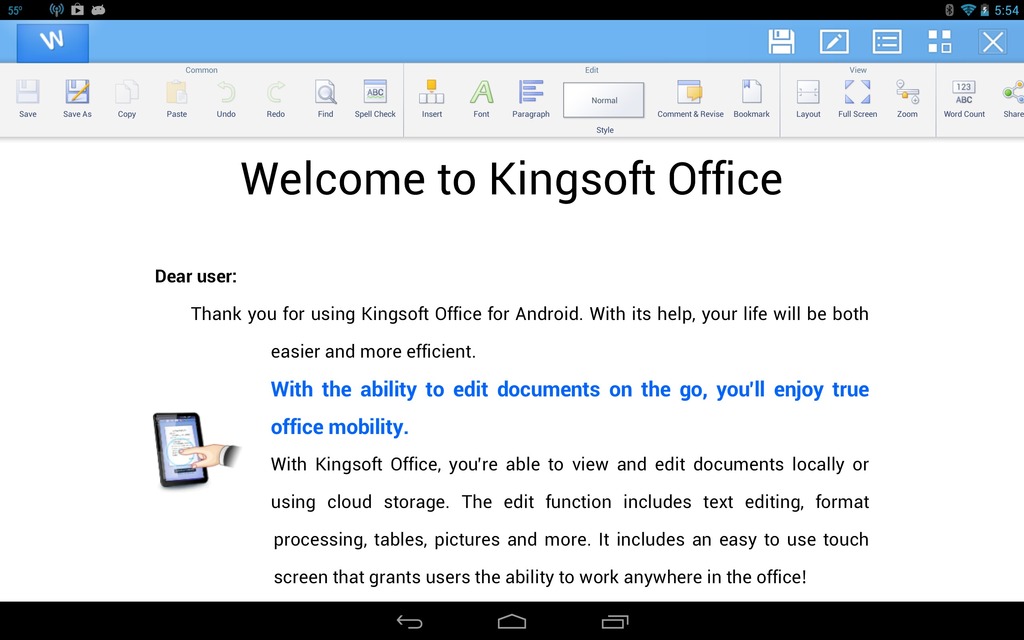Viewport: 1024px width, 640px height.
Task: Tap the 'Dear user:' line
Action: pyautogui.click(x=196, y=277)
